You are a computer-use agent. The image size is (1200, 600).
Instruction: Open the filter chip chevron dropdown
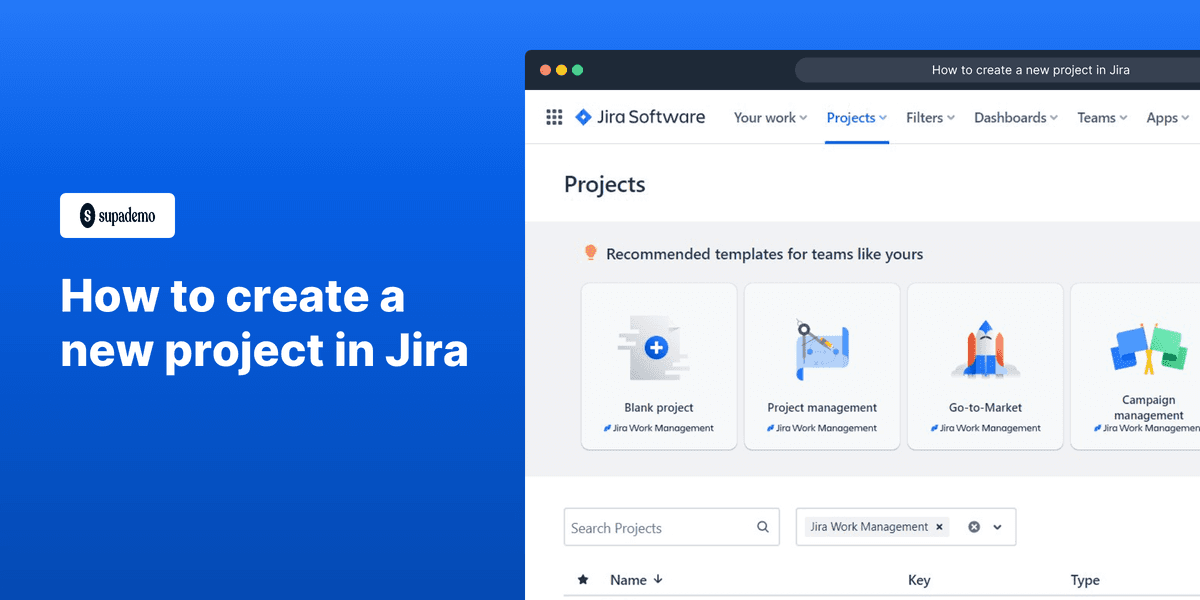coord(997,526)
